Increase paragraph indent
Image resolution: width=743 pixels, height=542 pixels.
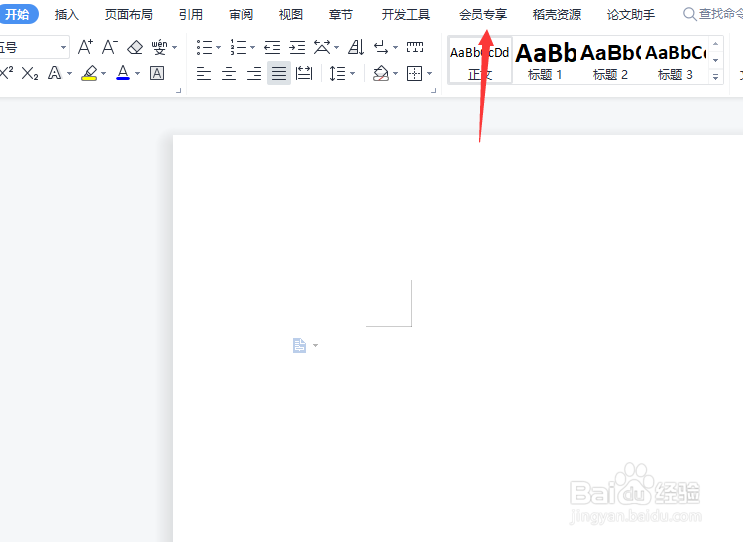297,47
